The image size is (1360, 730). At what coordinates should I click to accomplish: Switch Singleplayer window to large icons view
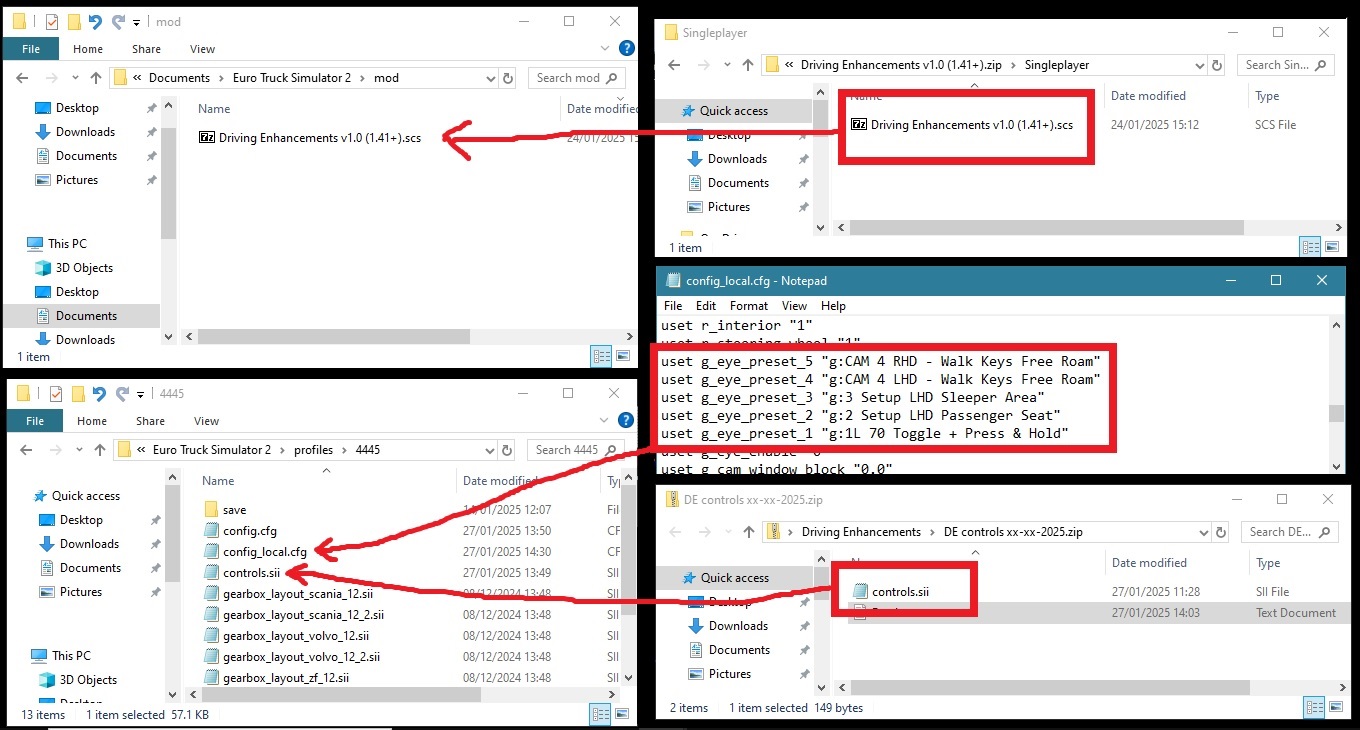tap(1333, 246)
